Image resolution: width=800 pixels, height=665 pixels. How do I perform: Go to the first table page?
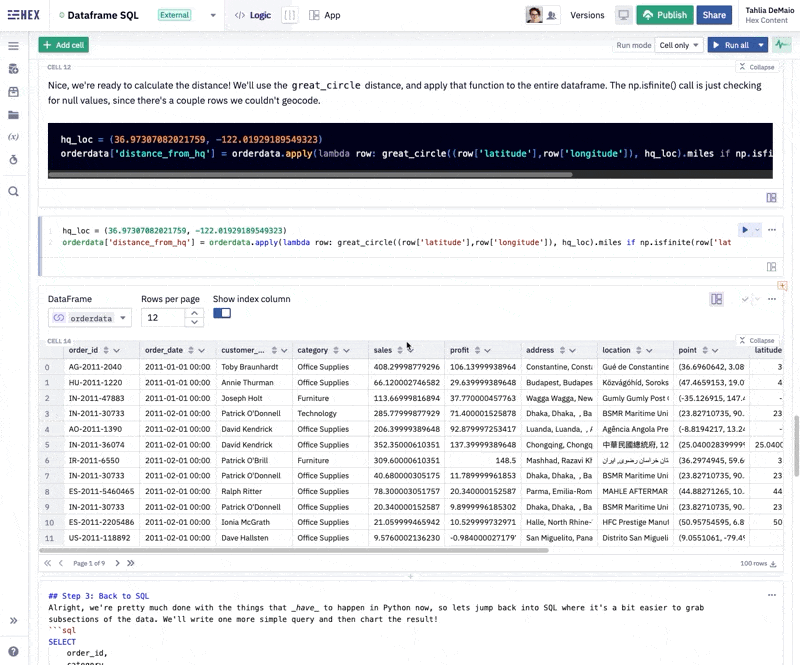click(47, 563)
